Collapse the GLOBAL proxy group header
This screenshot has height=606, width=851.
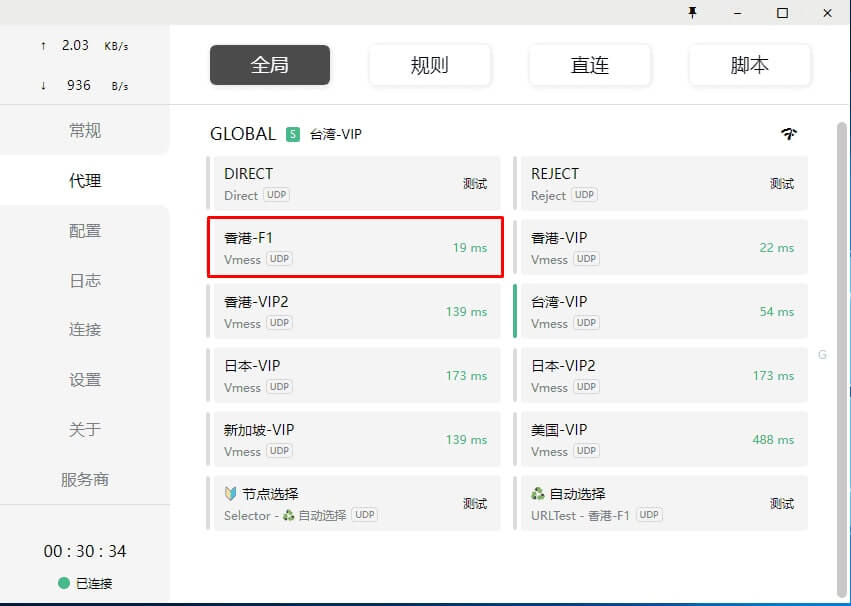(243, 134)
